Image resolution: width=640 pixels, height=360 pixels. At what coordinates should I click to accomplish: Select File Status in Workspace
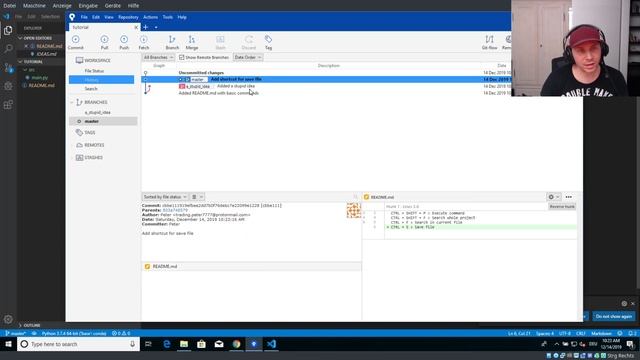pos(94,71)
